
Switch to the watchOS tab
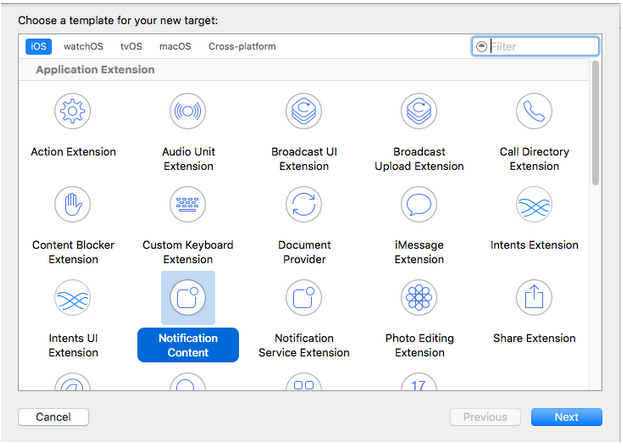83,46
